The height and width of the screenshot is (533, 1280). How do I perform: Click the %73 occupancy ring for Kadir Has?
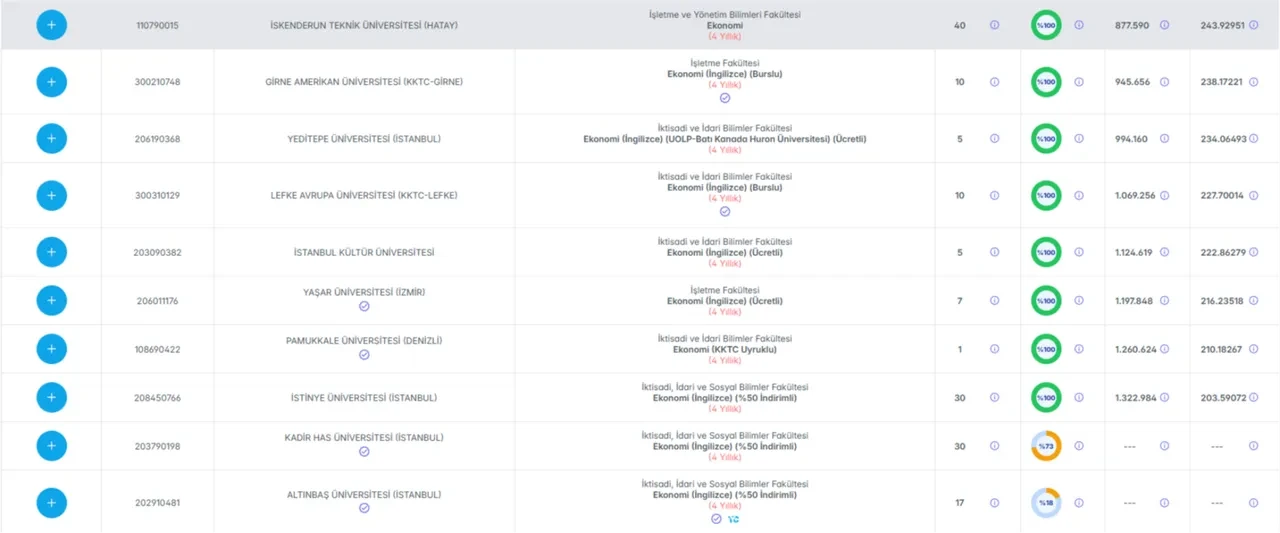[1046, 446]
